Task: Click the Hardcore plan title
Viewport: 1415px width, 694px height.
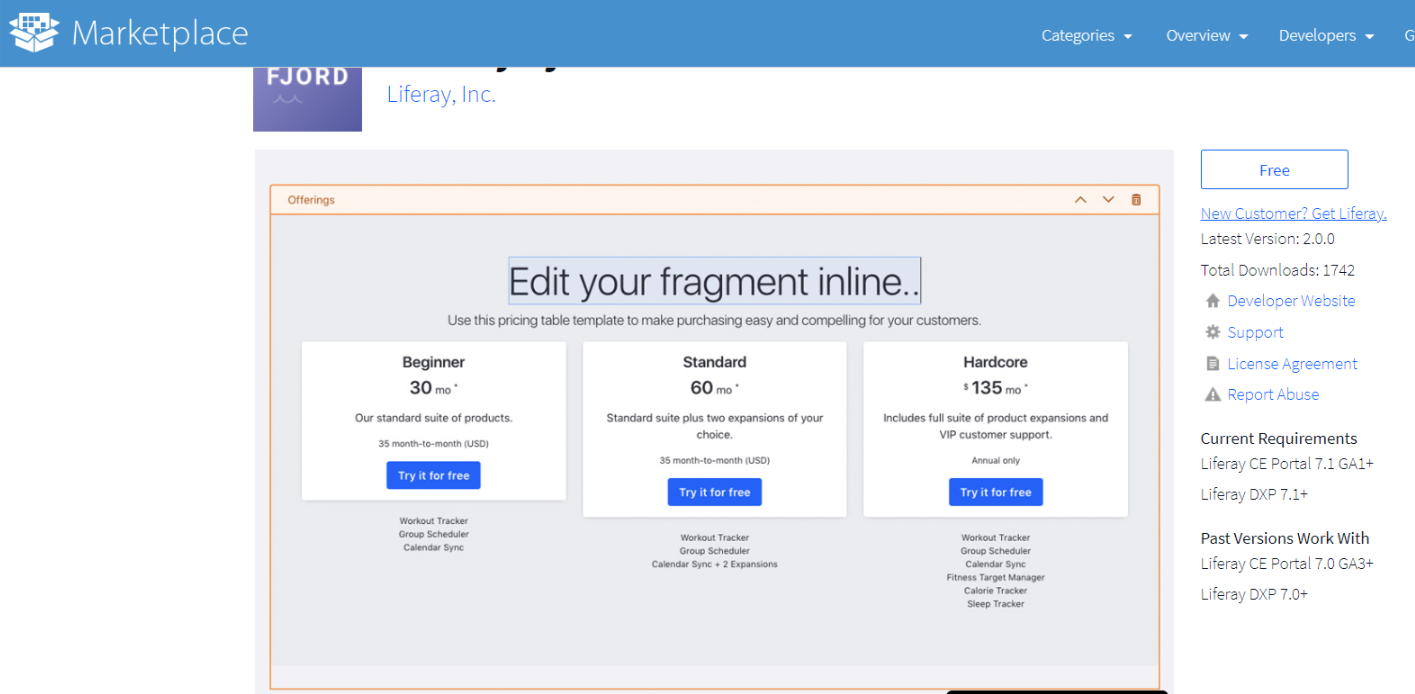Action: tap(996, 362)
